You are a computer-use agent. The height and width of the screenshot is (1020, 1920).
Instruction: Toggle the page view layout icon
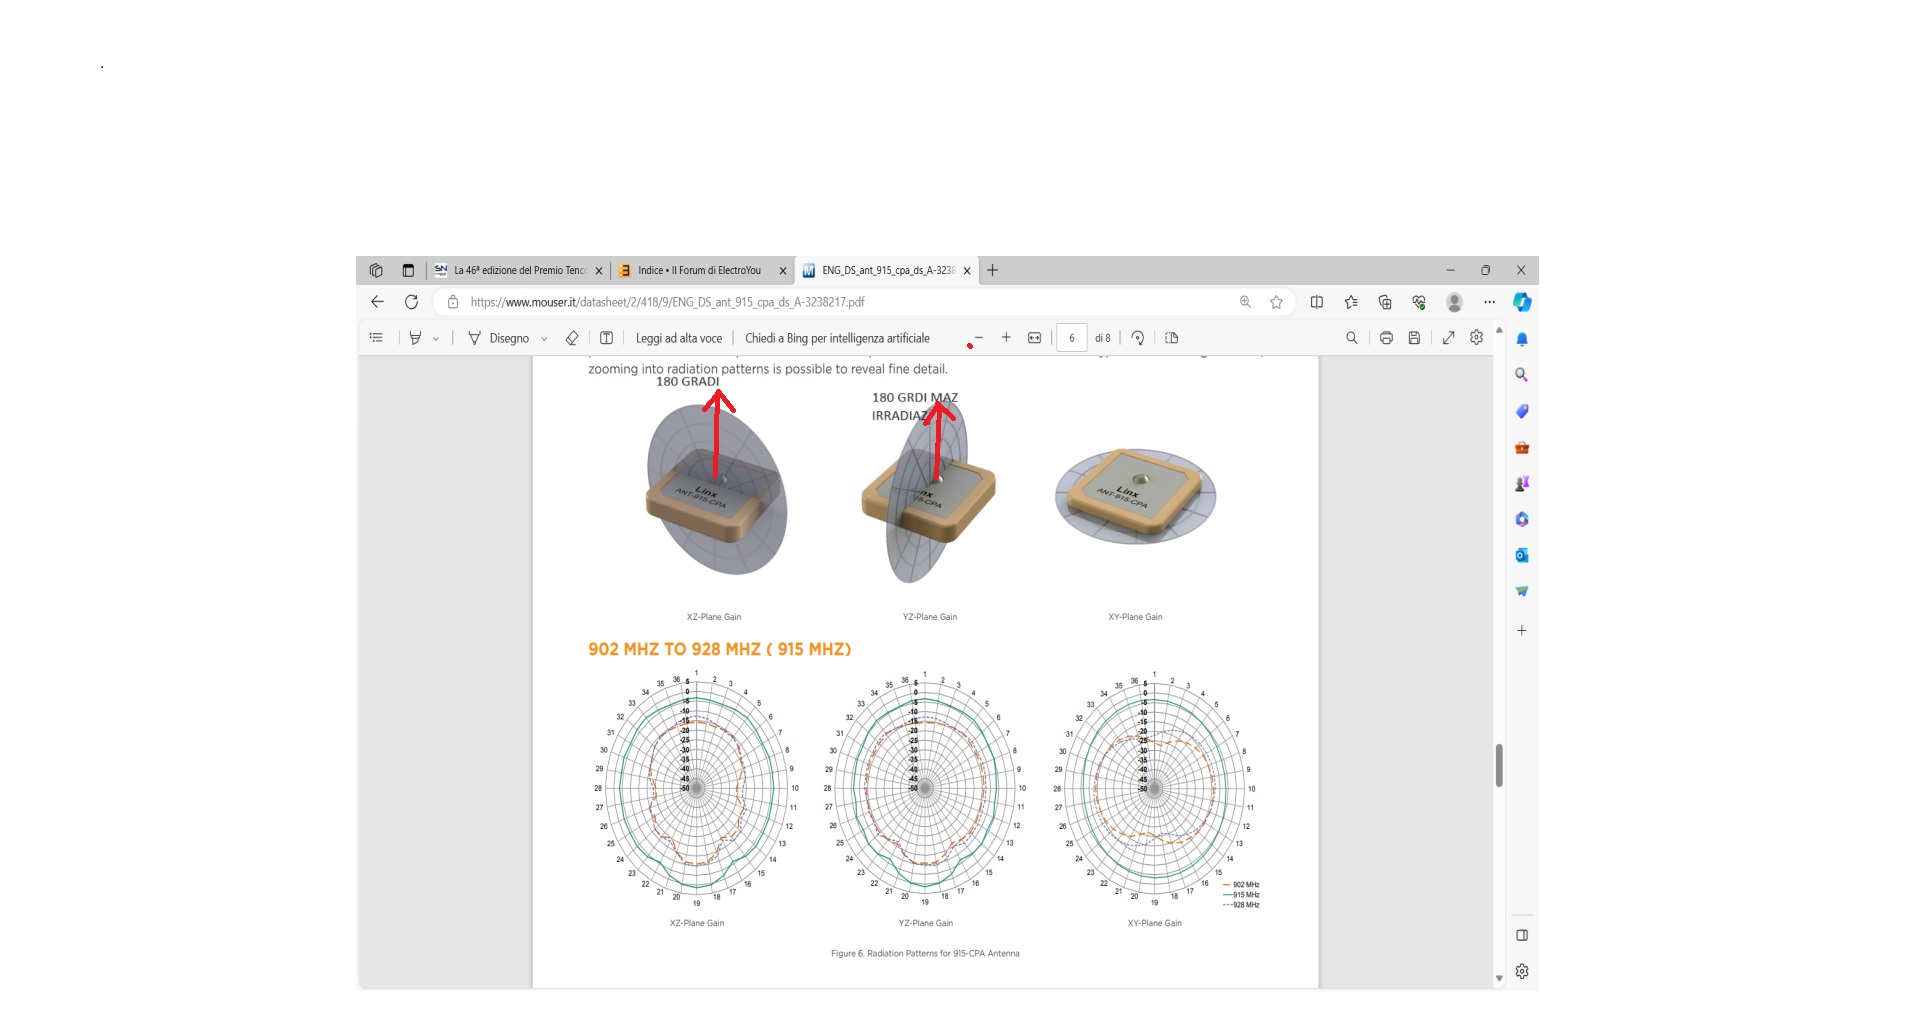(x=1172, y=338)
